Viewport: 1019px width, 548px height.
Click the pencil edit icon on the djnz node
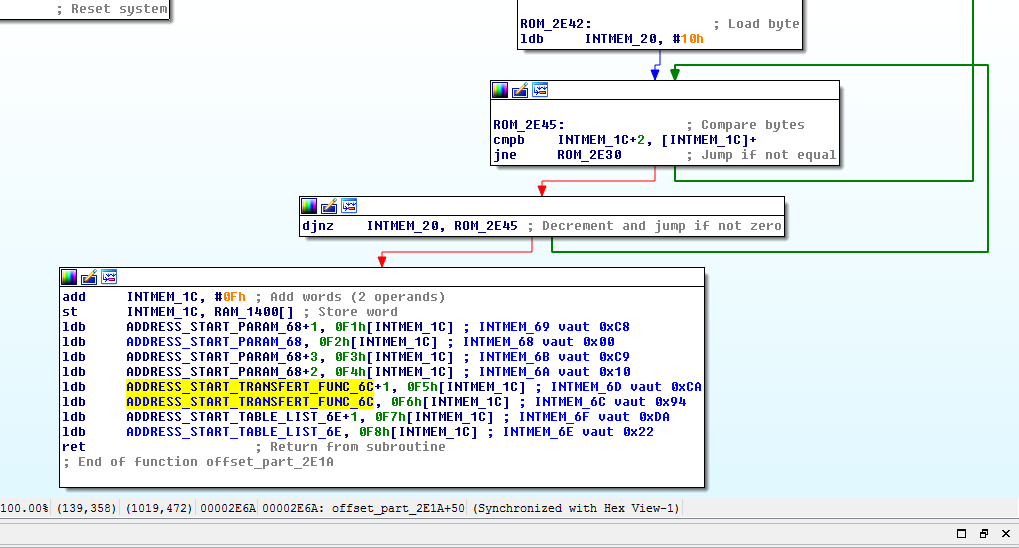(x=329, y=207)
